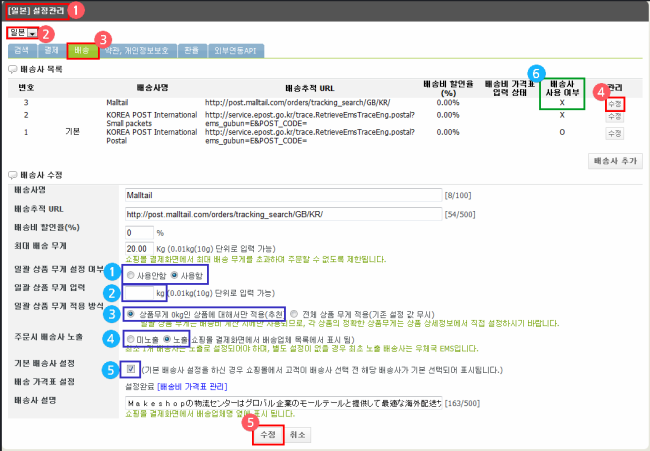The image size is (650, 451).
Task: Select the 사용함 radio button
Action: pos(174,274)
